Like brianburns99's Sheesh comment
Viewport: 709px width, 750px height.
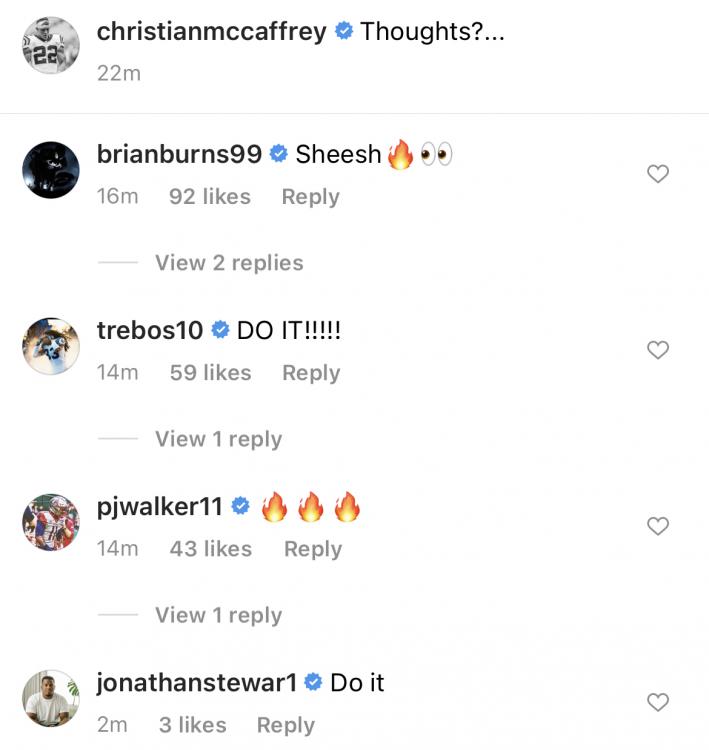(657, 174)
